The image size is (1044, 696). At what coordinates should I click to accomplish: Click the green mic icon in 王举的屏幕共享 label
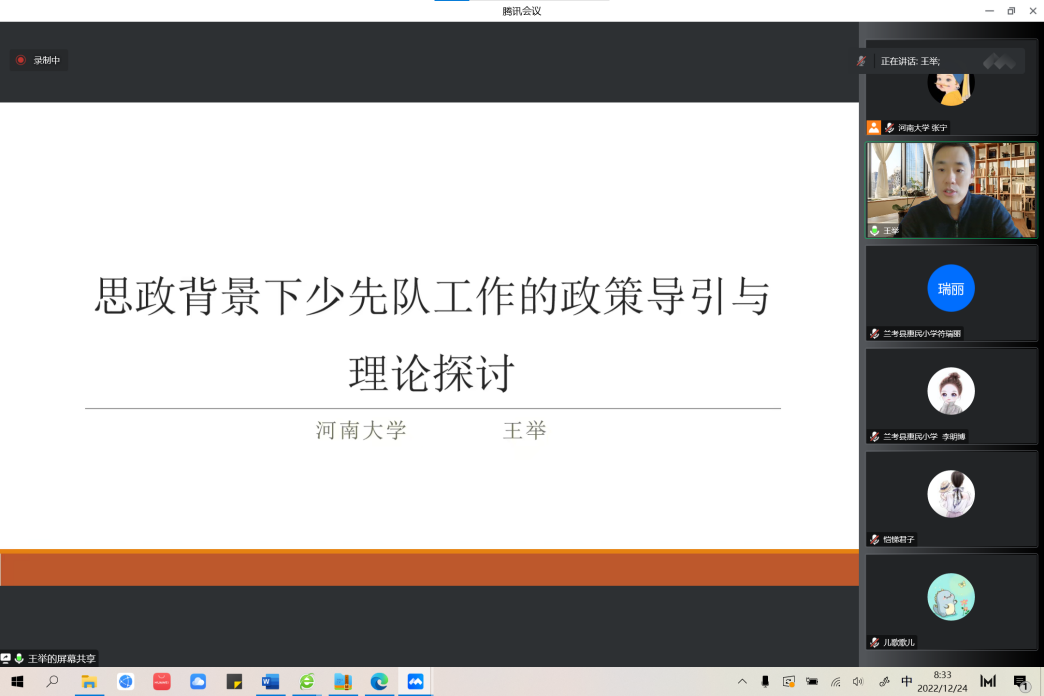click(19, 659)
